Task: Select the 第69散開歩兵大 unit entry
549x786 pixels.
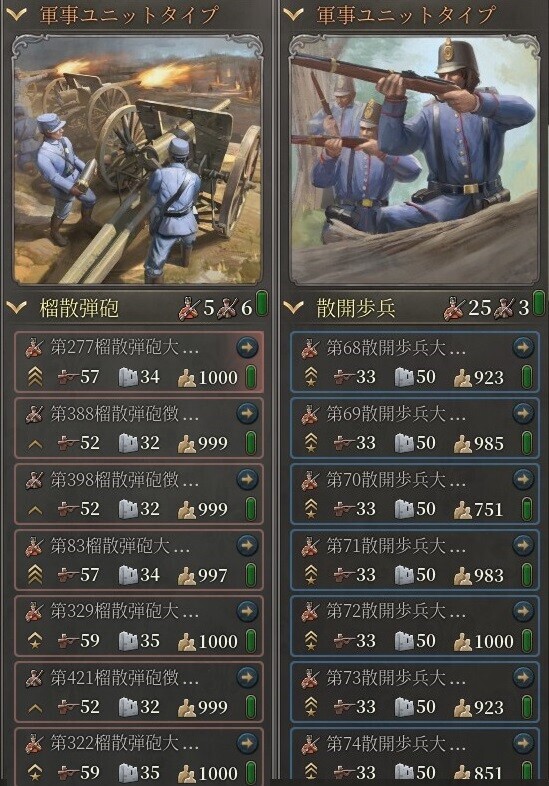Action: 415,428
